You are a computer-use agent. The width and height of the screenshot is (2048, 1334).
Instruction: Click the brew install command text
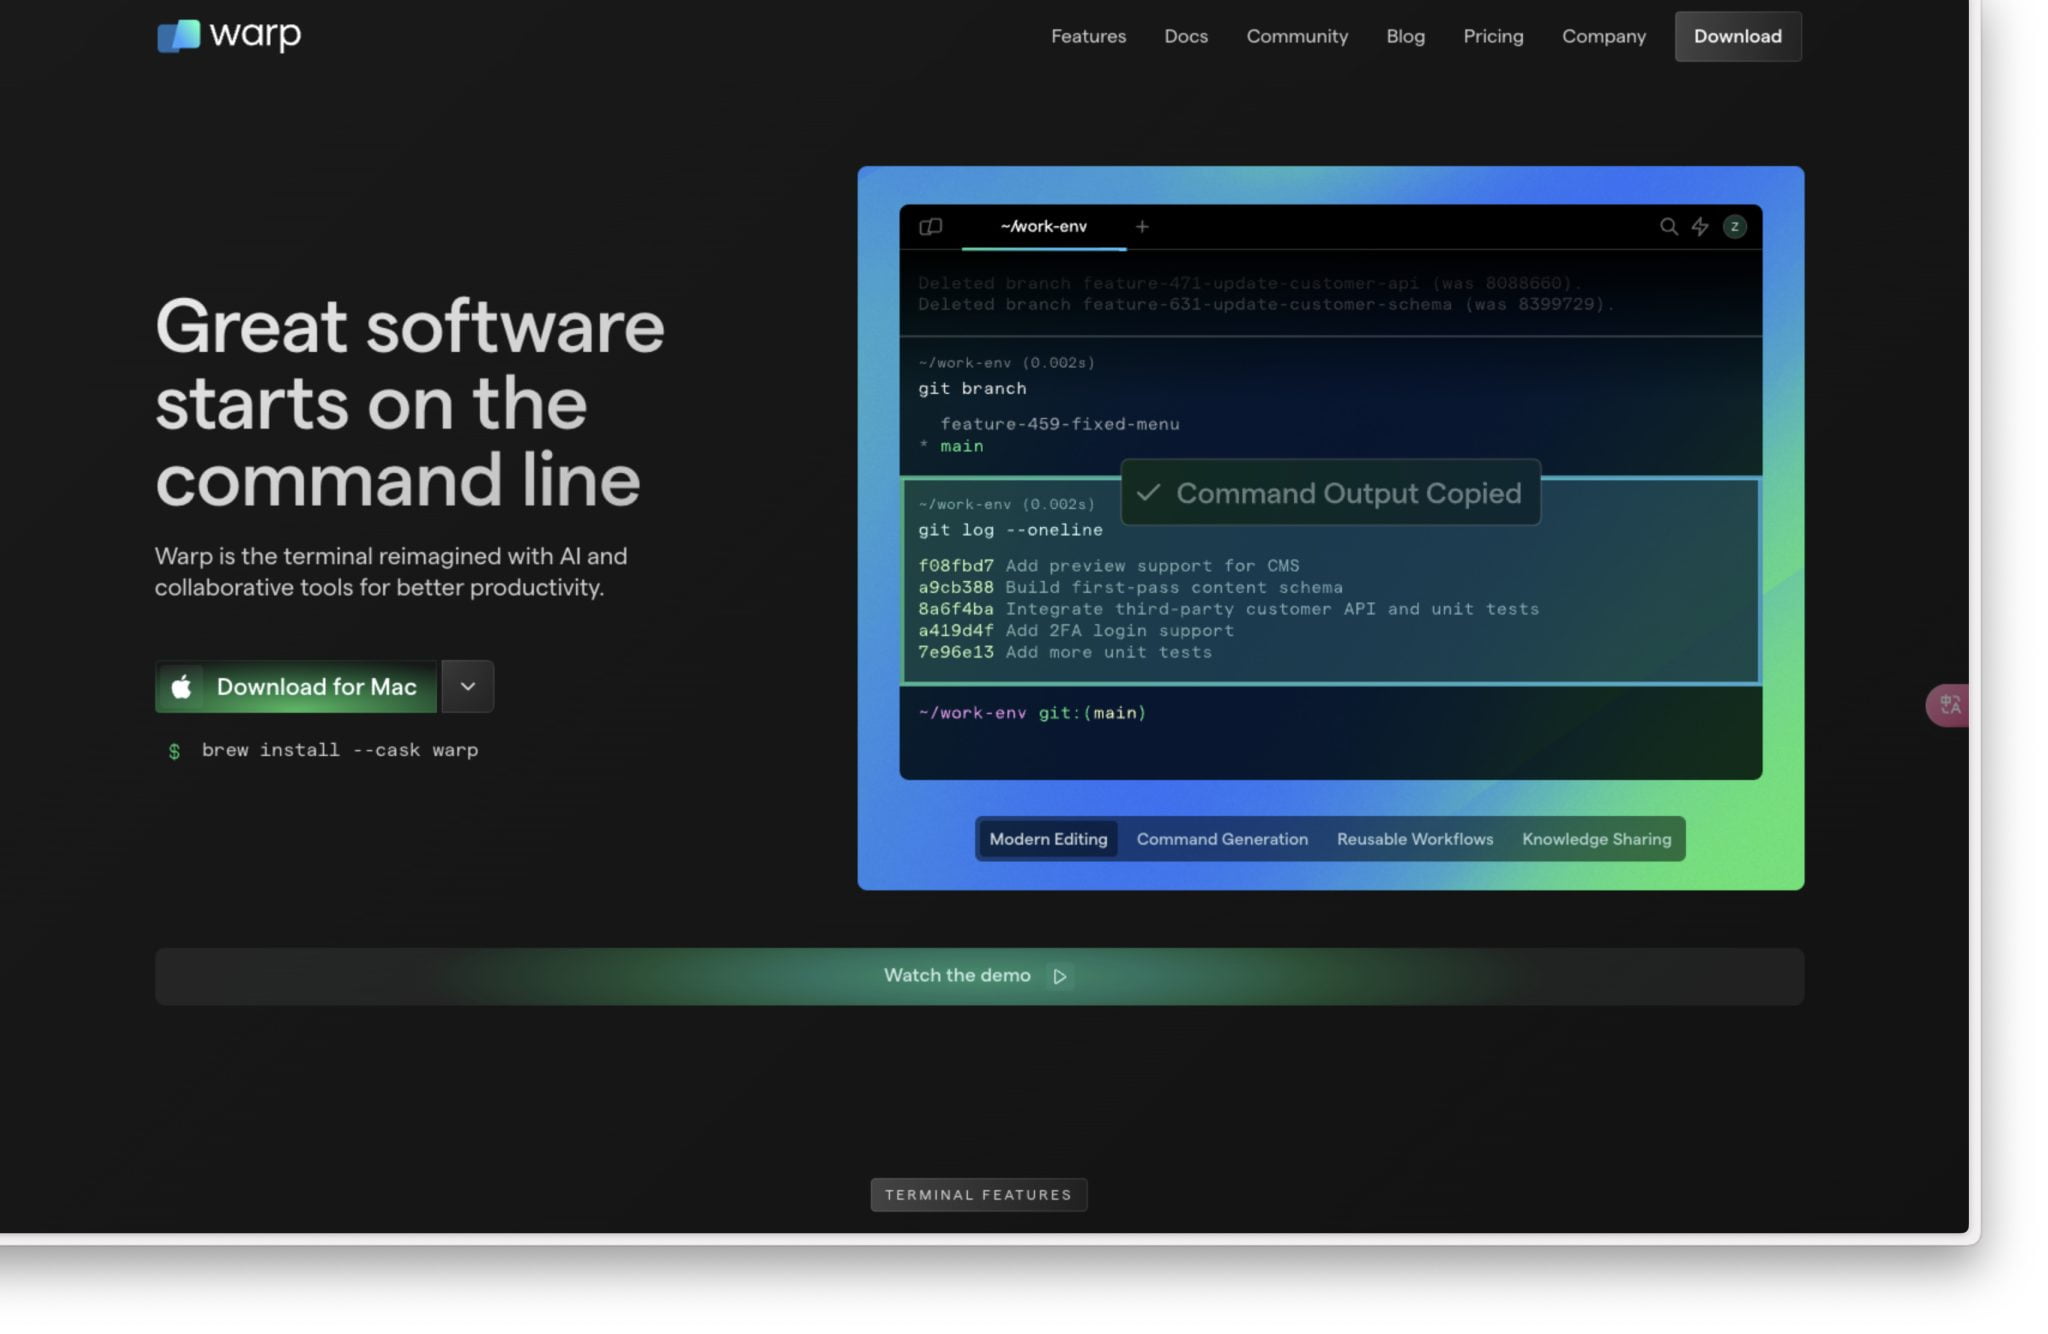pos(339,750)
